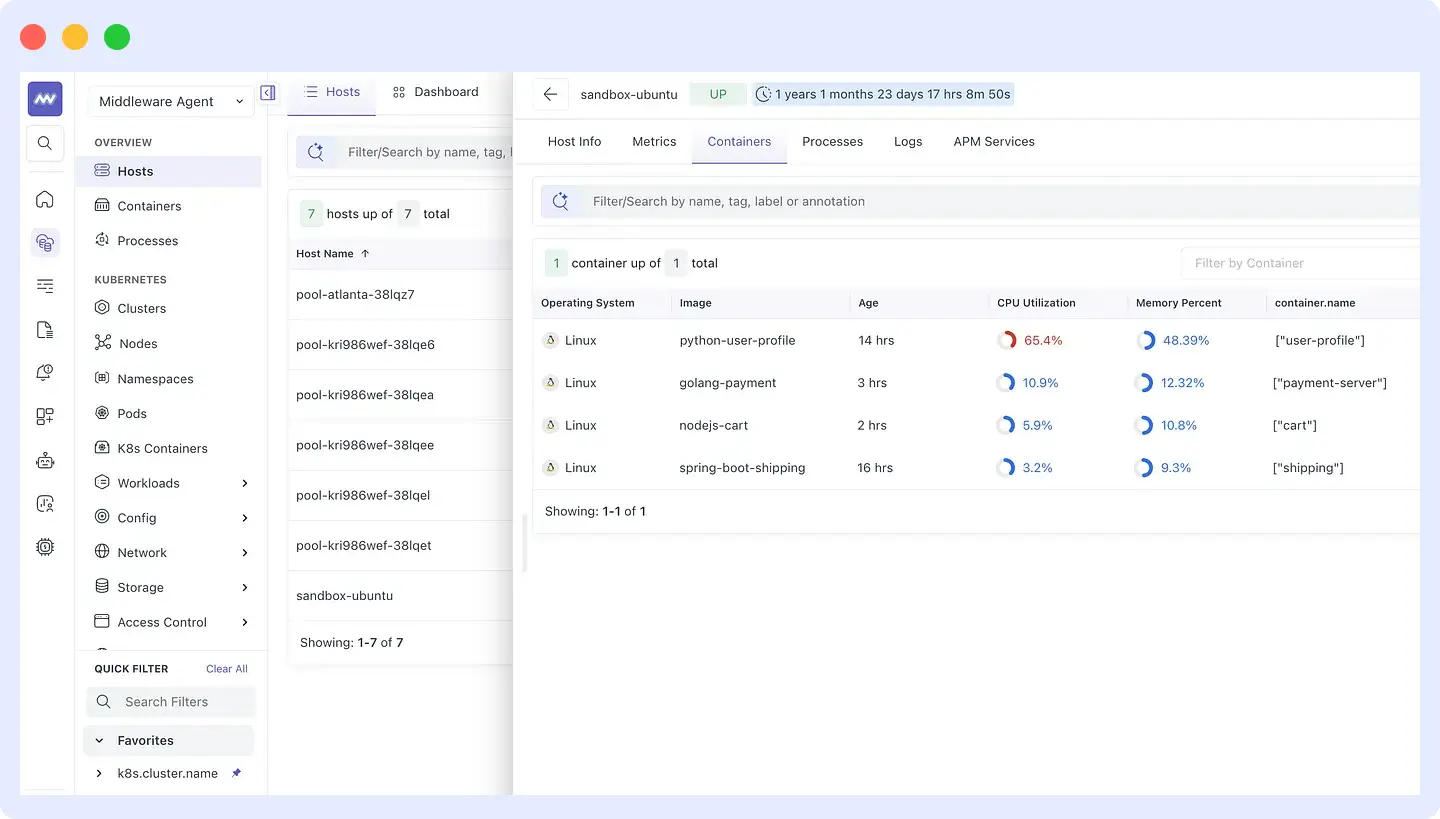Expand the Workloads submenu

pos(245,483)
